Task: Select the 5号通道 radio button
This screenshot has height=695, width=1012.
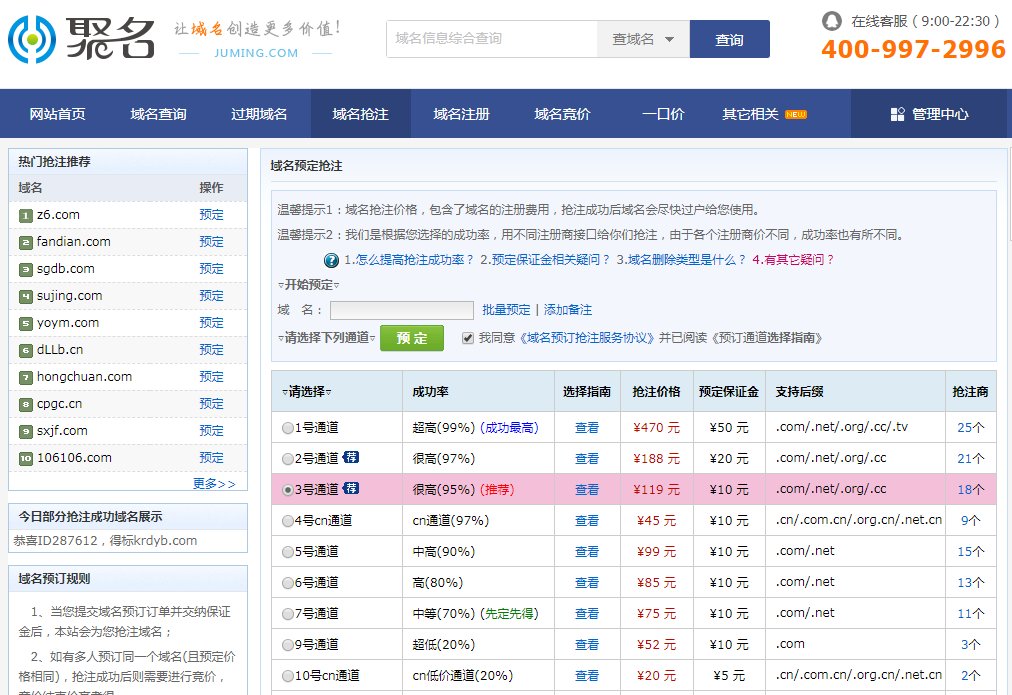Action: point(287,550)
